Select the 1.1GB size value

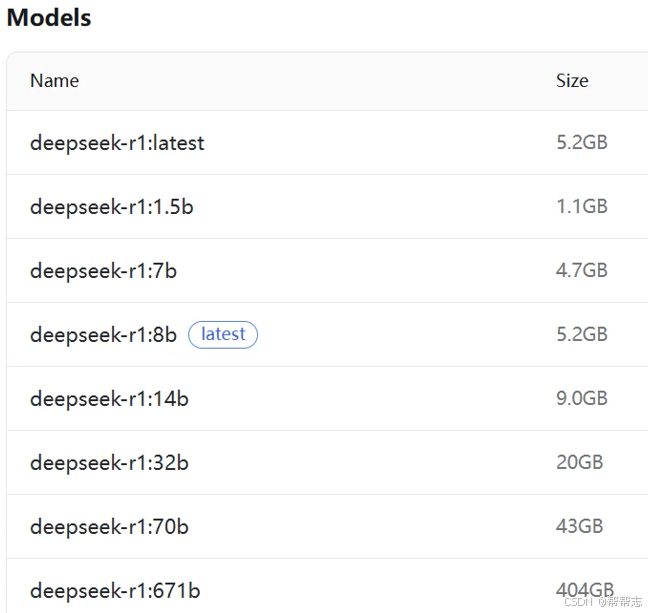[x=582, y=206]
